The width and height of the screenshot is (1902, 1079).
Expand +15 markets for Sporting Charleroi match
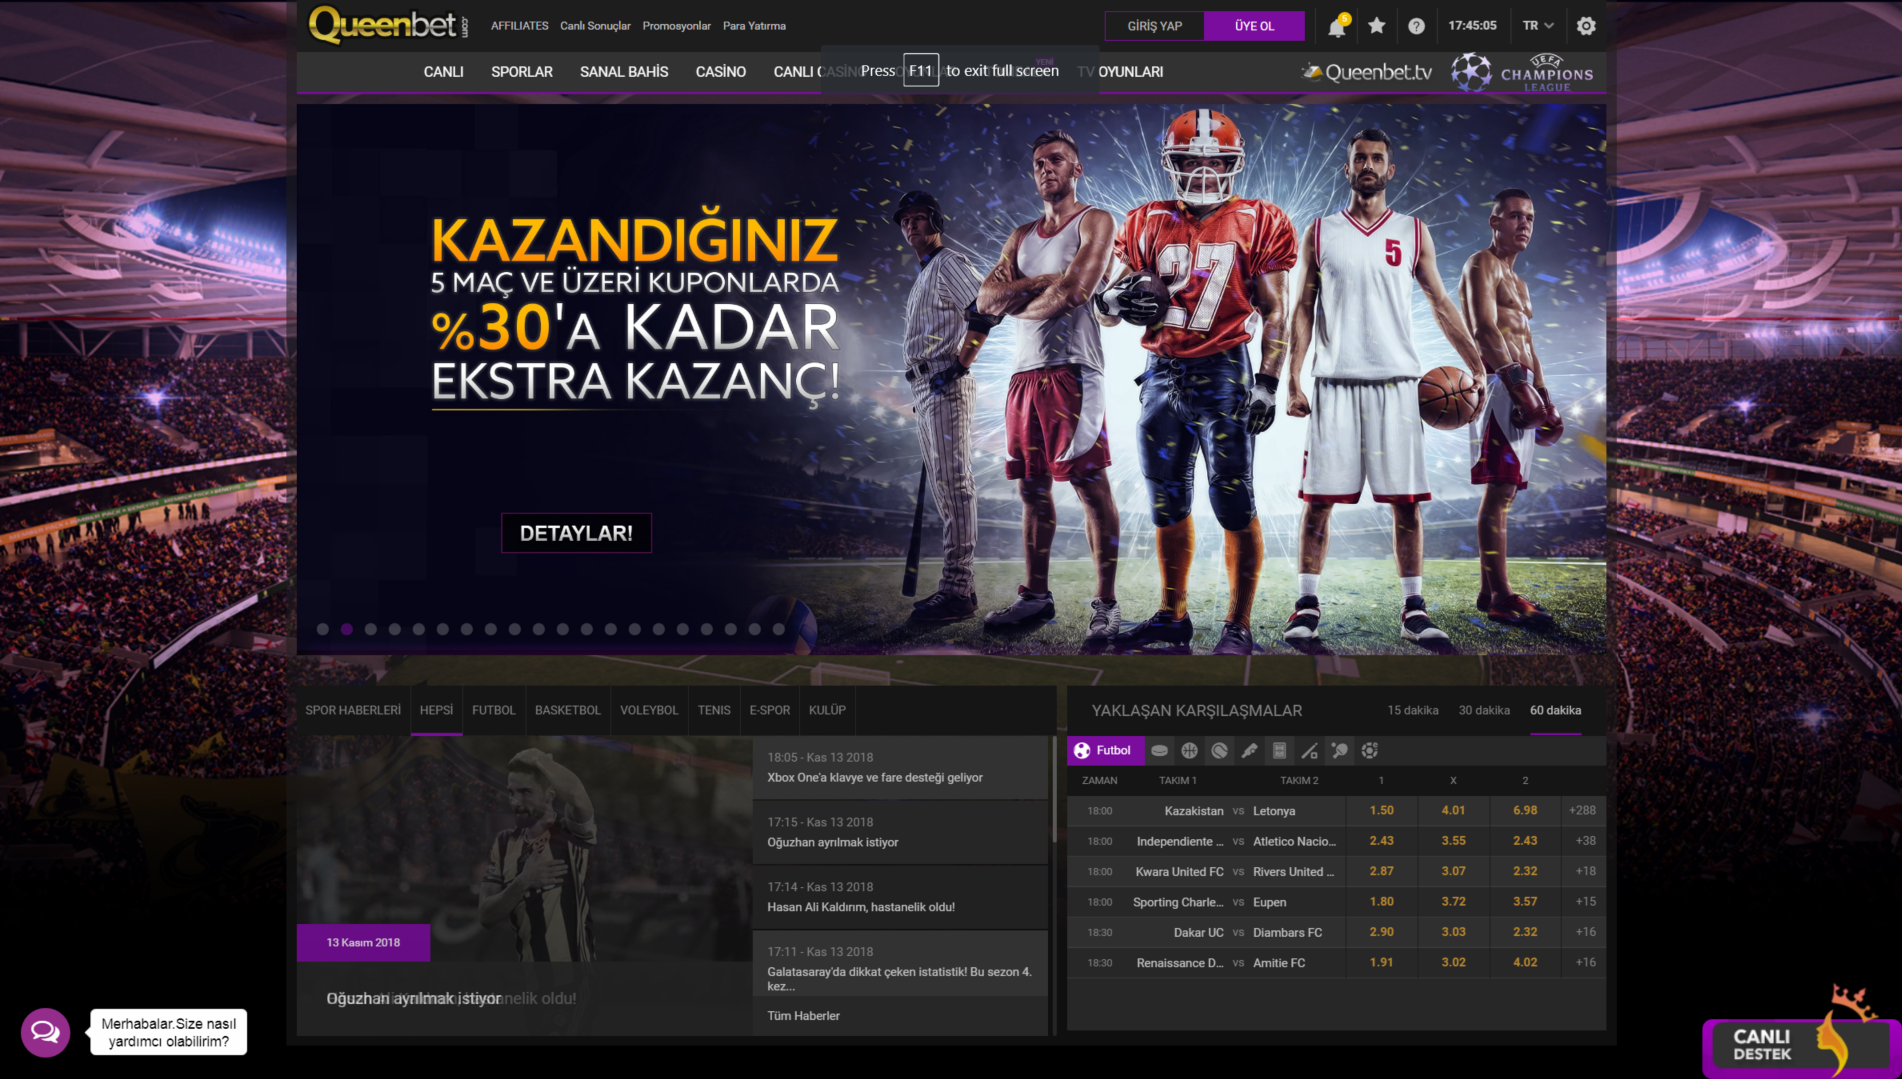coord(1585,901)
